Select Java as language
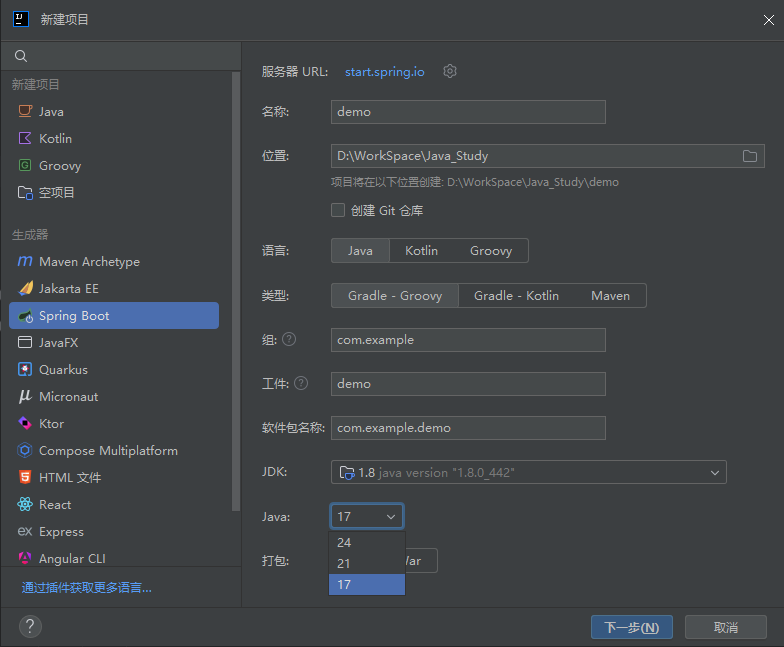Screen dimensions: 784x647 click(x=360, y=250)
